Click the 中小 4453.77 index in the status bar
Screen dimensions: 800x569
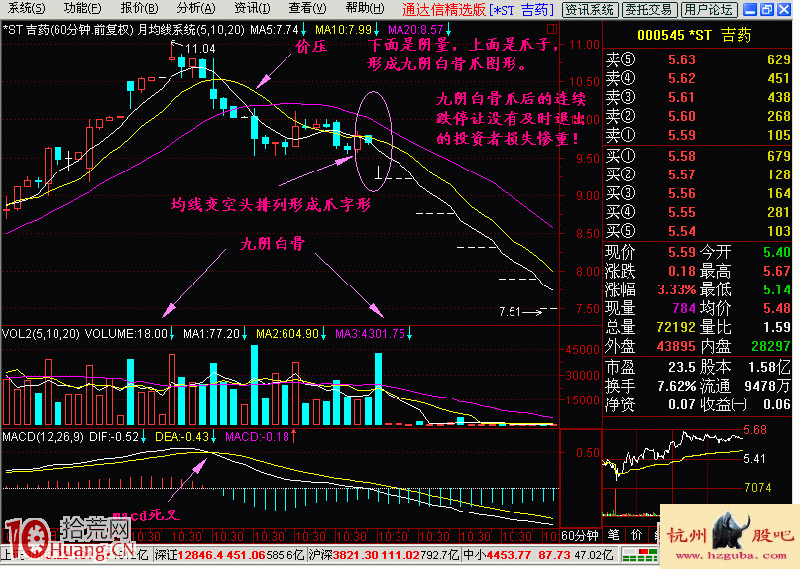[x=540, y=555]
